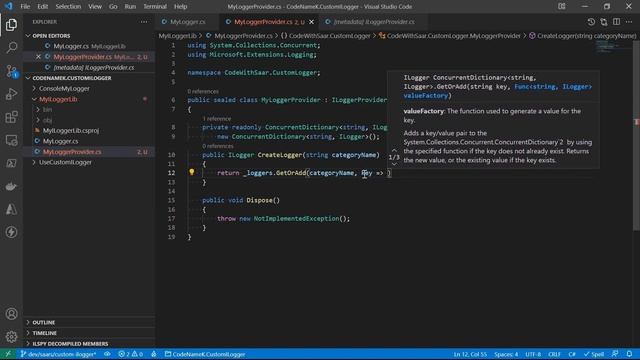Open the File menu
Viewport: 640px width, 360px height.
[x=25, y=7]
